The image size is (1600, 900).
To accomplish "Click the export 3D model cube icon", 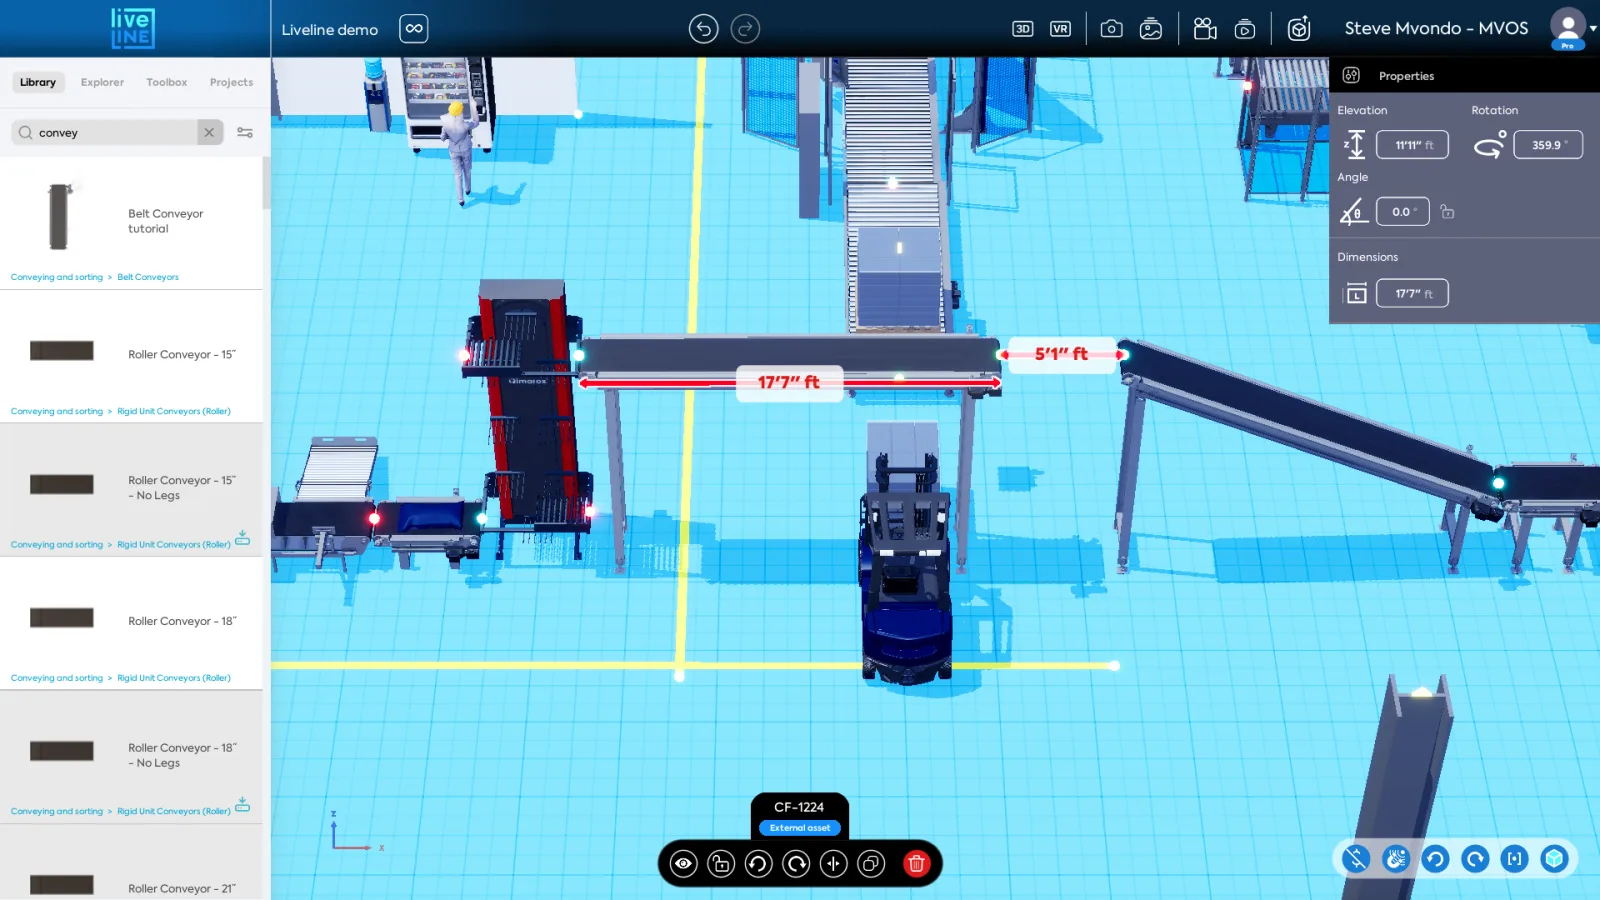I will point(1299,29).
